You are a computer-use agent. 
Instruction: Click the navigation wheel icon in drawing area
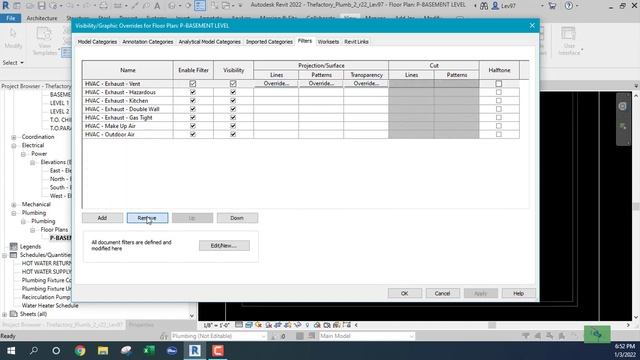click(x=622, y=106)
